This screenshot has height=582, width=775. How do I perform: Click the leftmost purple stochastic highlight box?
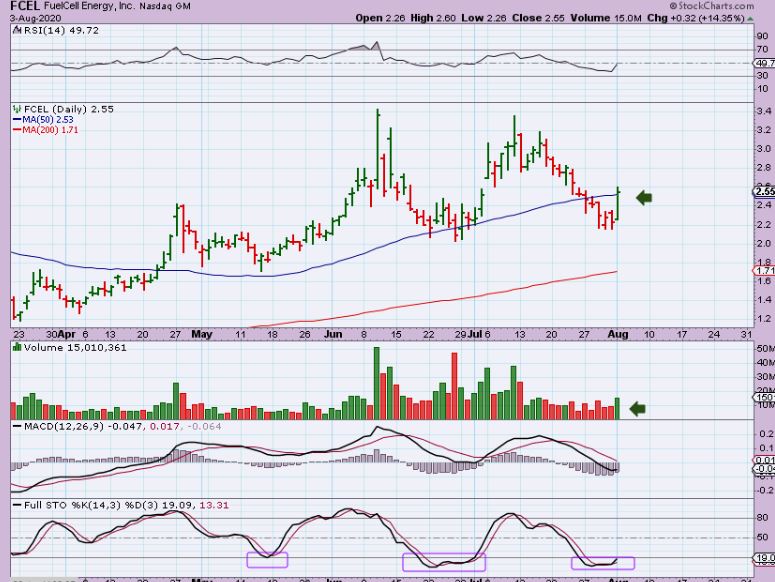coord(267,560)
